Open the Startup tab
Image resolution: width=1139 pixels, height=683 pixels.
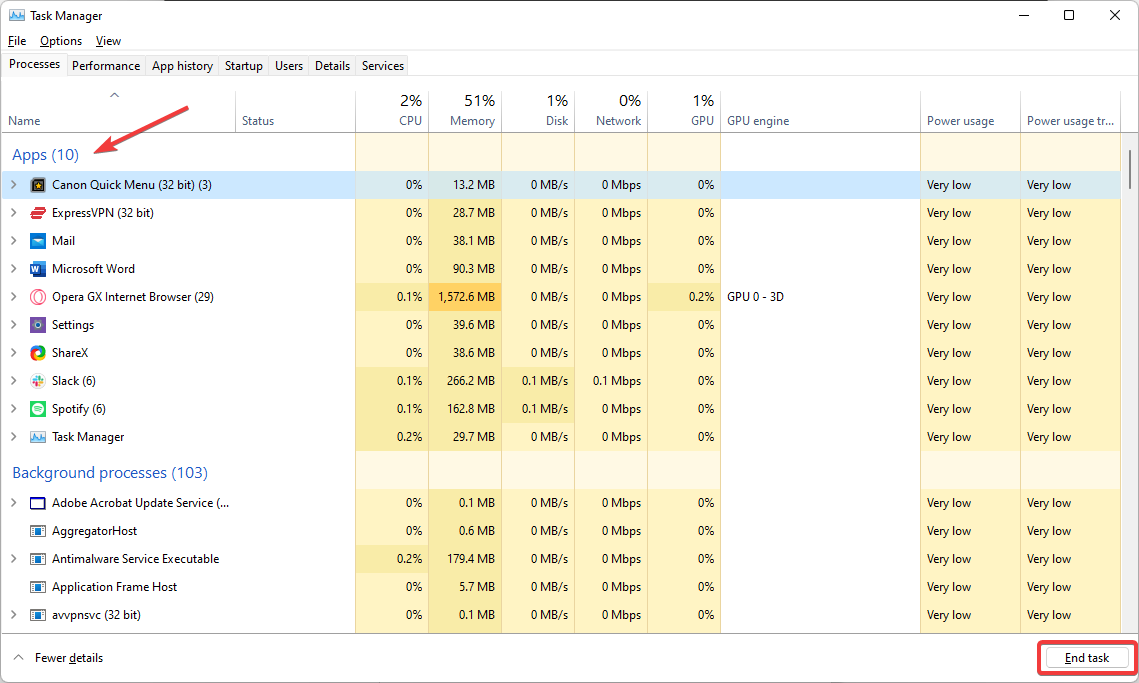click(x=244, y=66)
